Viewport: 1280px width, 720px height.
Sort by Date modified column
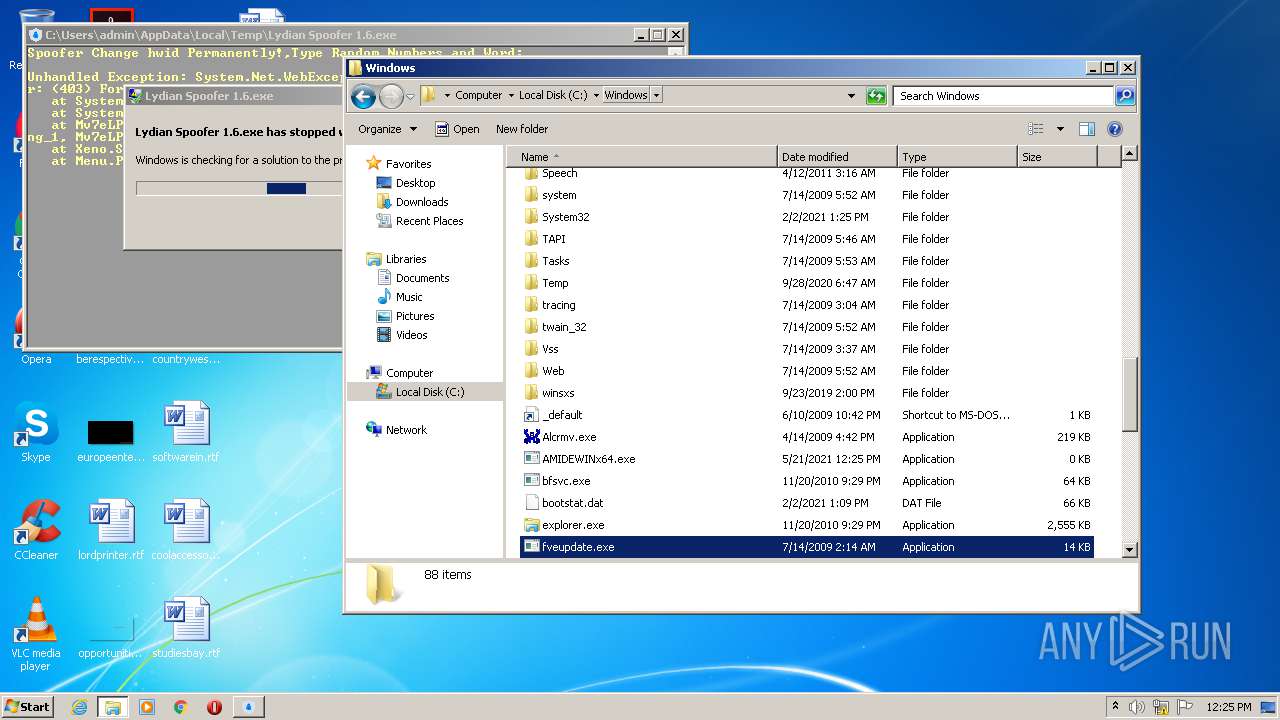click(x=837, y=157)
